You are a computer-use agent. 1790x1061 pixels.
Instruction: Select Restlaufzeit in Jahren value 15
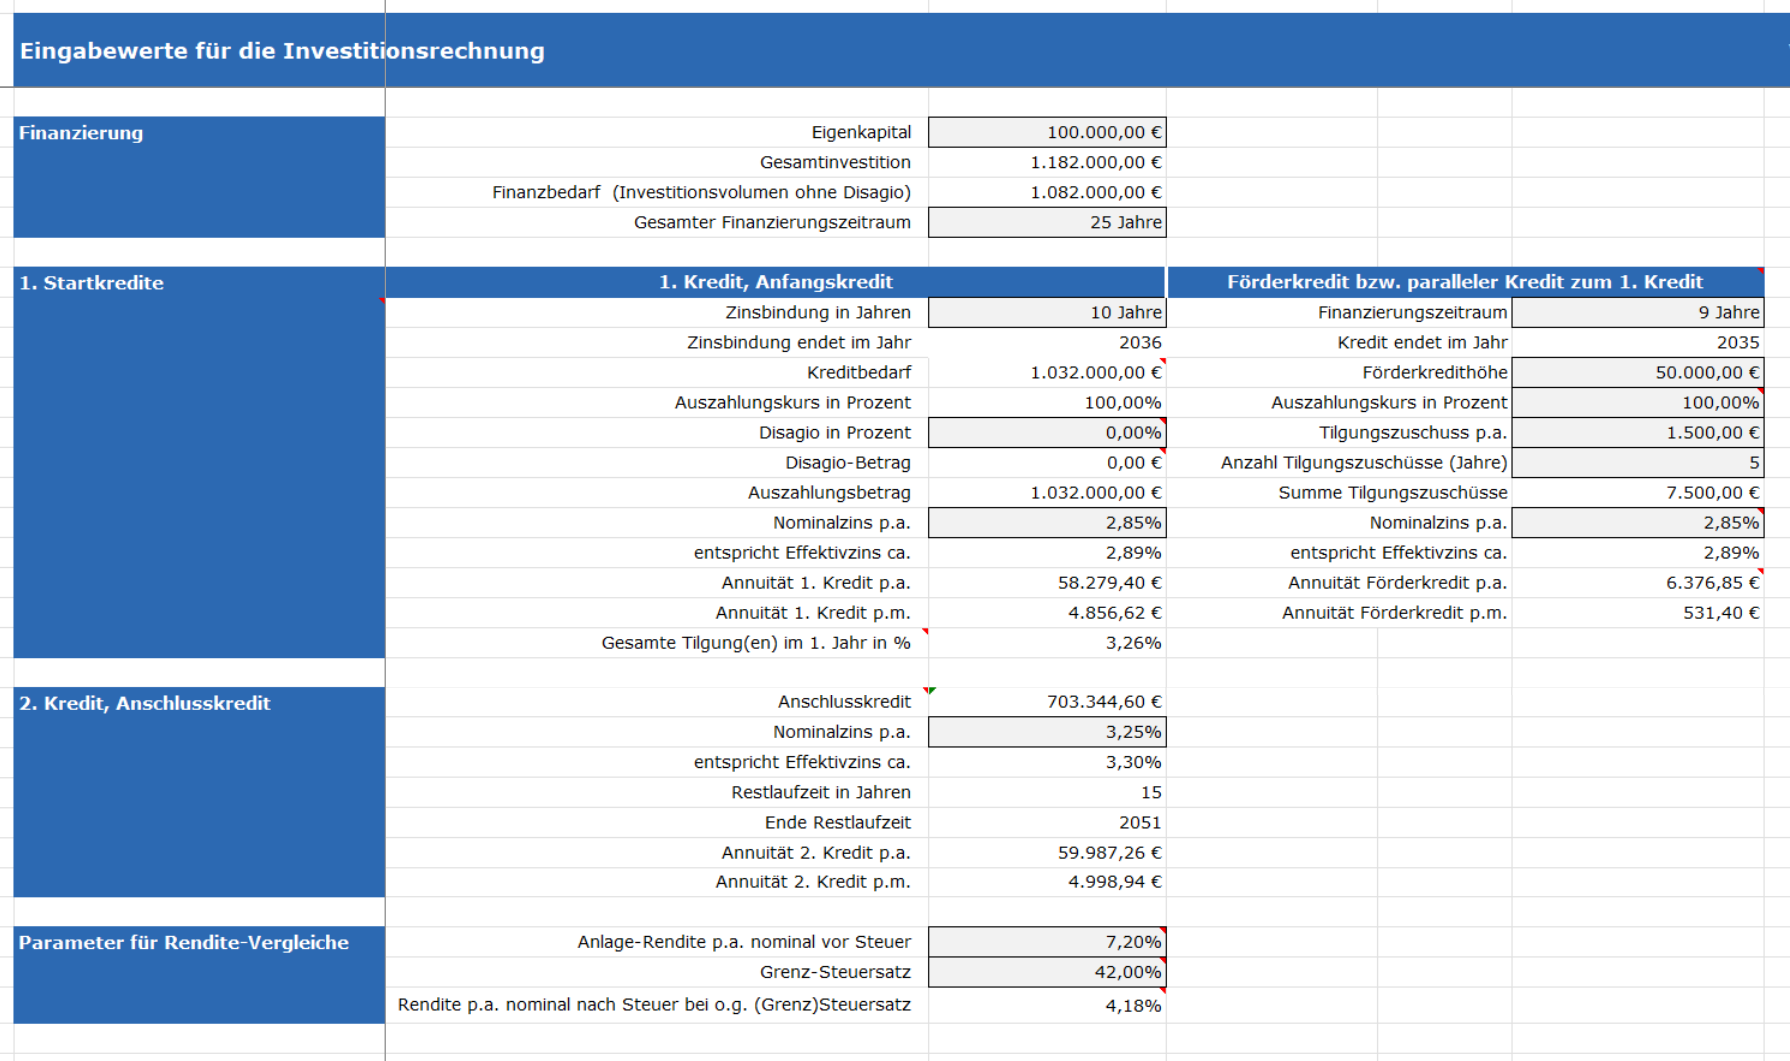tap(1151, 792)
